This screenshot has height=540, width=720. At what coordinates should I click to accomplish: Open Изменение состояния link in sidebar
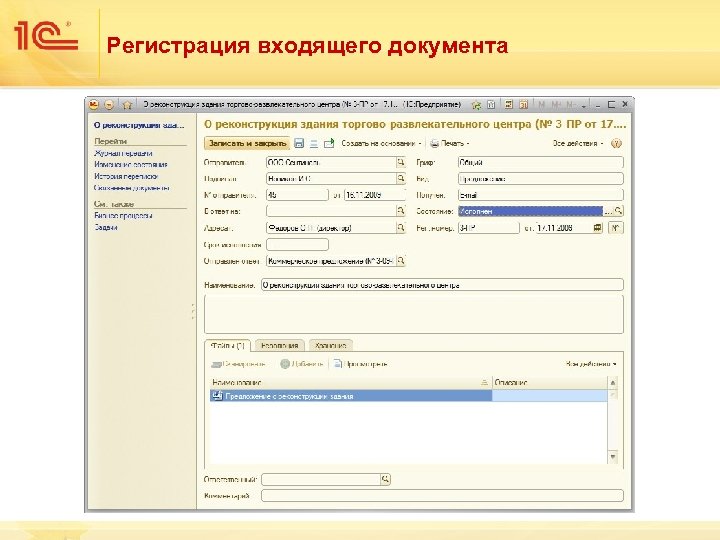tap(131, 164)
